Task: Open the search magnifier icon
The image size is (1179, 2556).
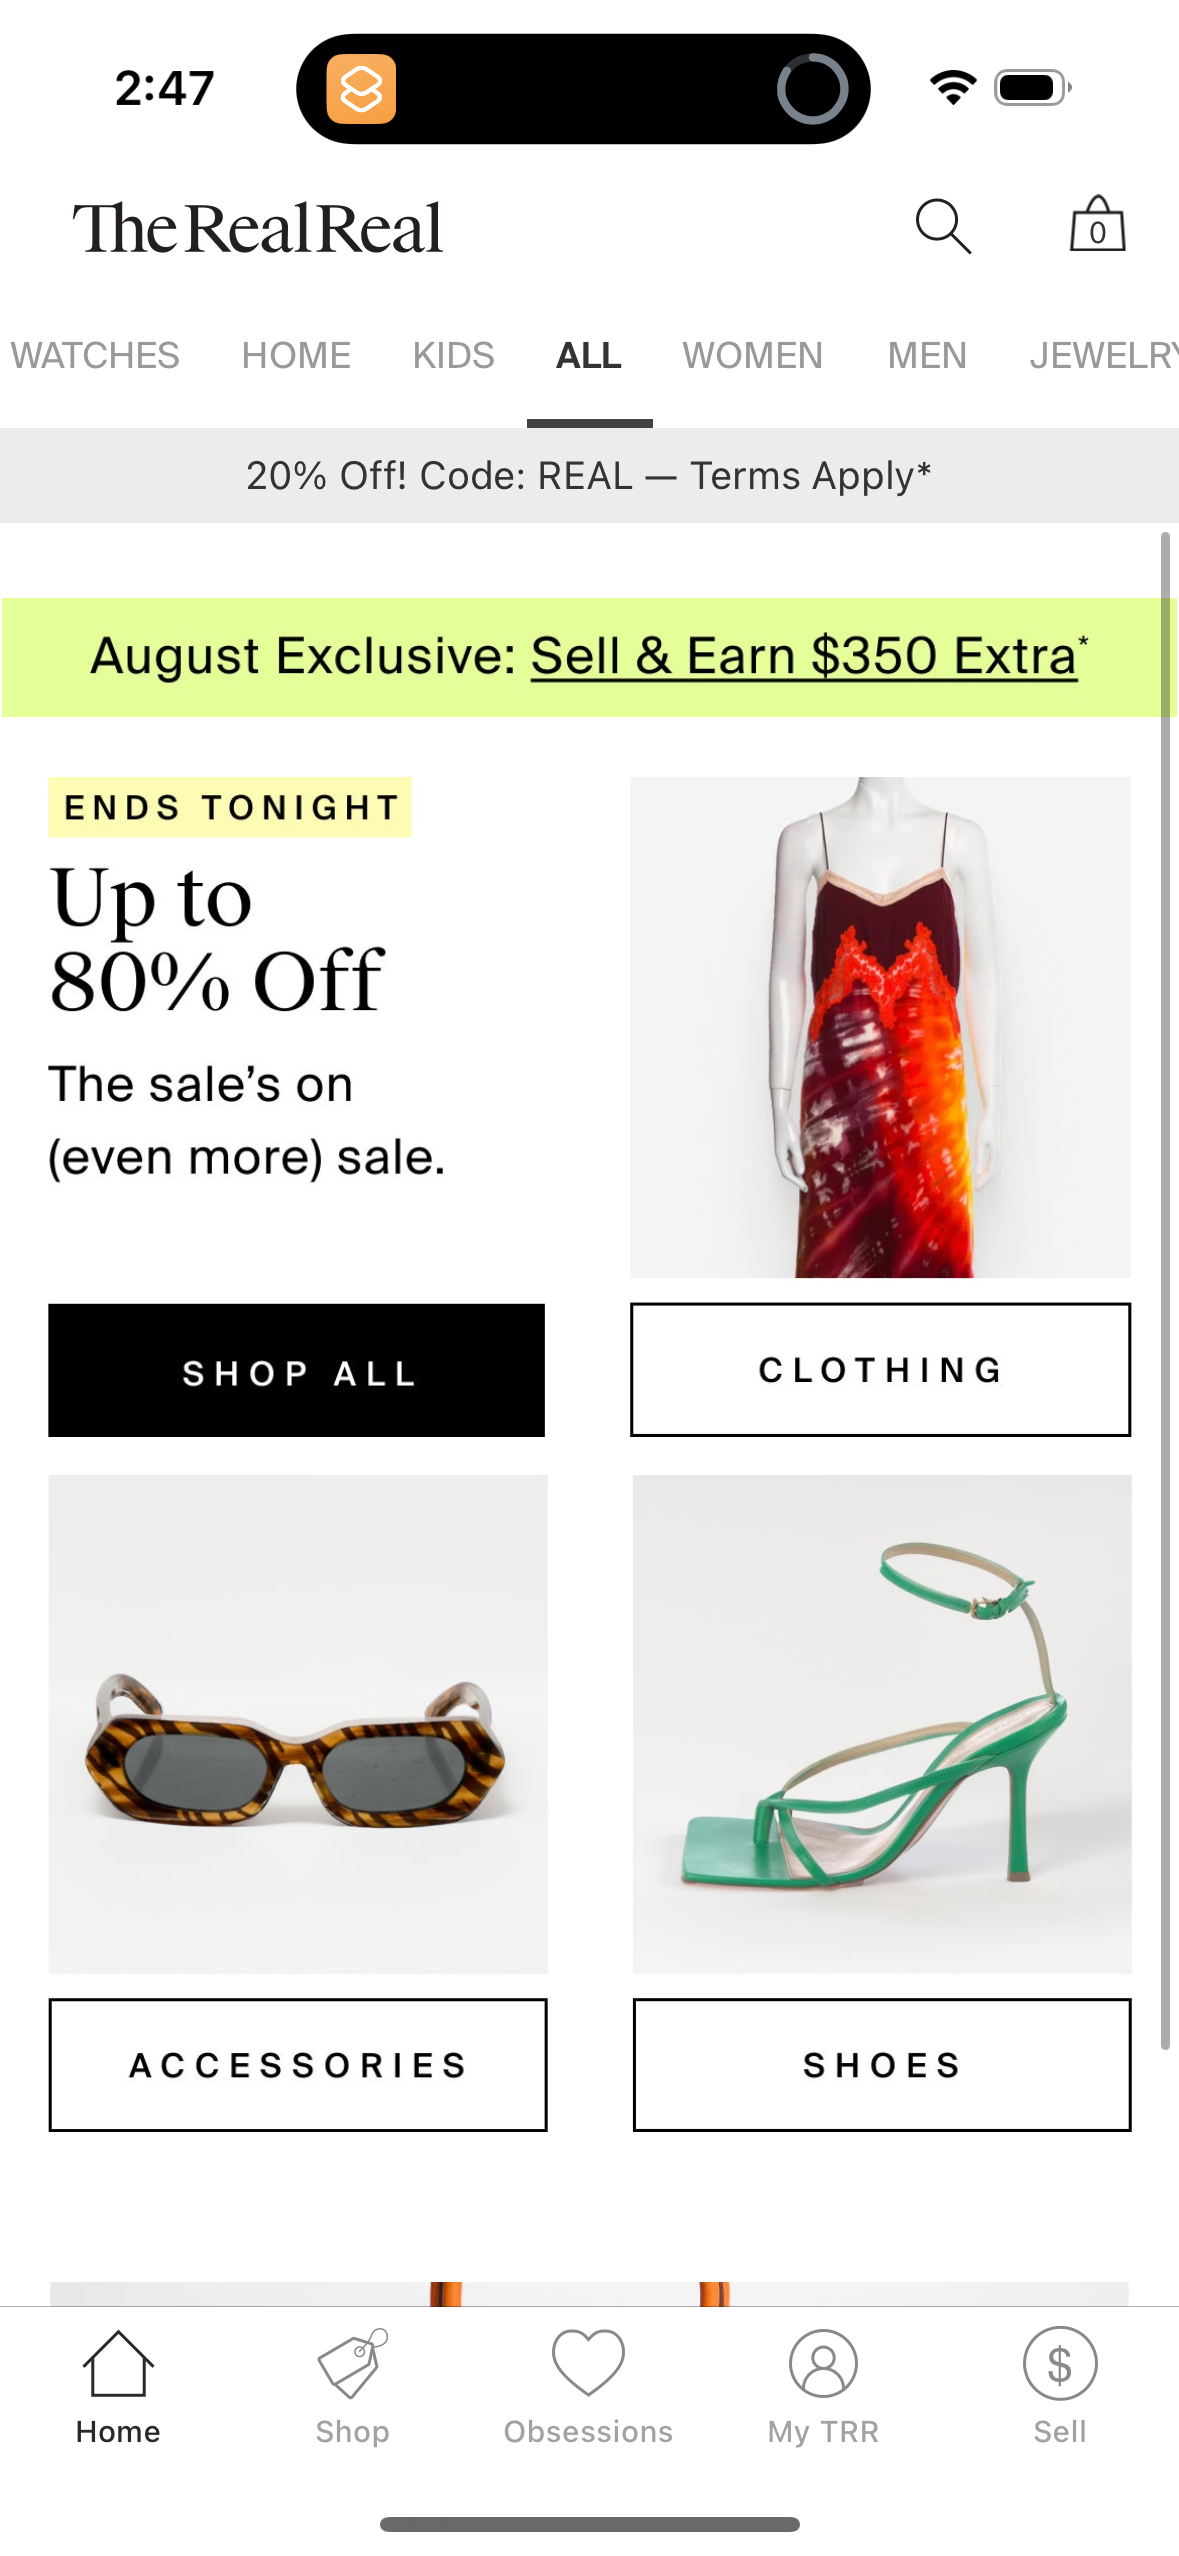Action: (943, 226)
